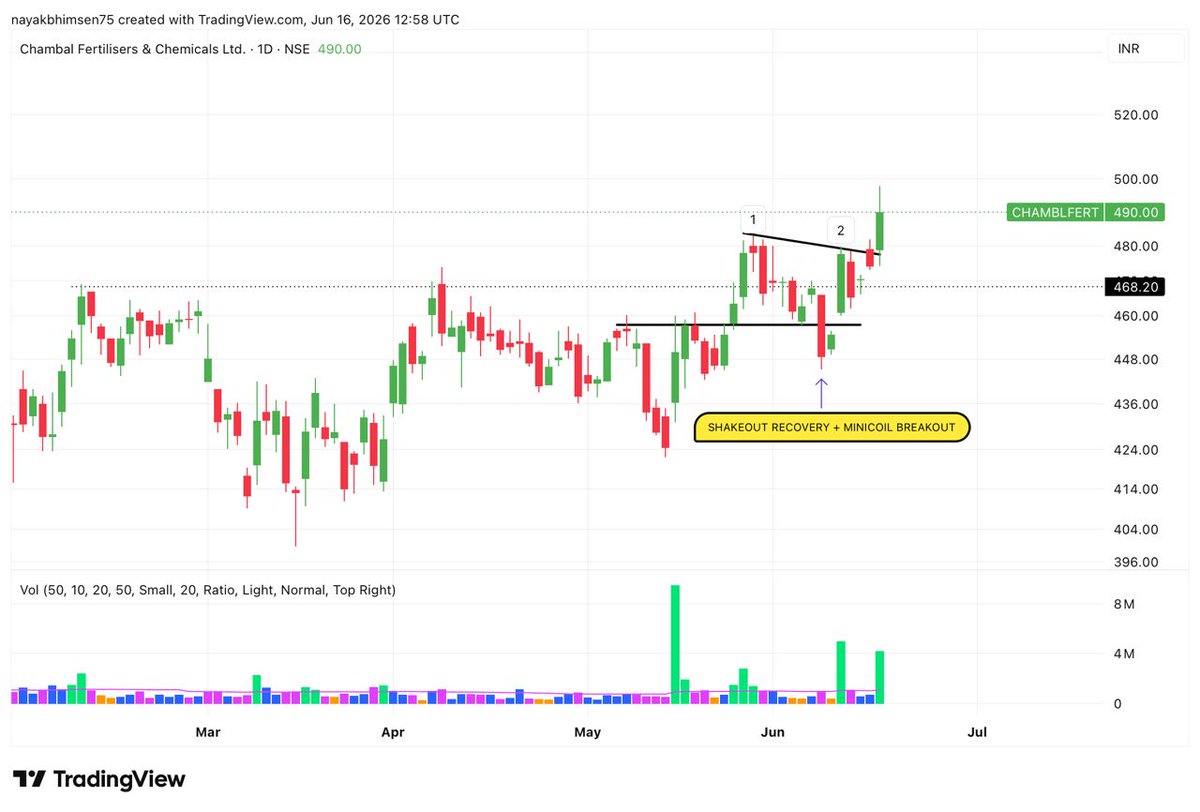This screenshot has width=1200, height=812.
Task: Click the 396.00 price axis label
Action: coord(1135,562)
